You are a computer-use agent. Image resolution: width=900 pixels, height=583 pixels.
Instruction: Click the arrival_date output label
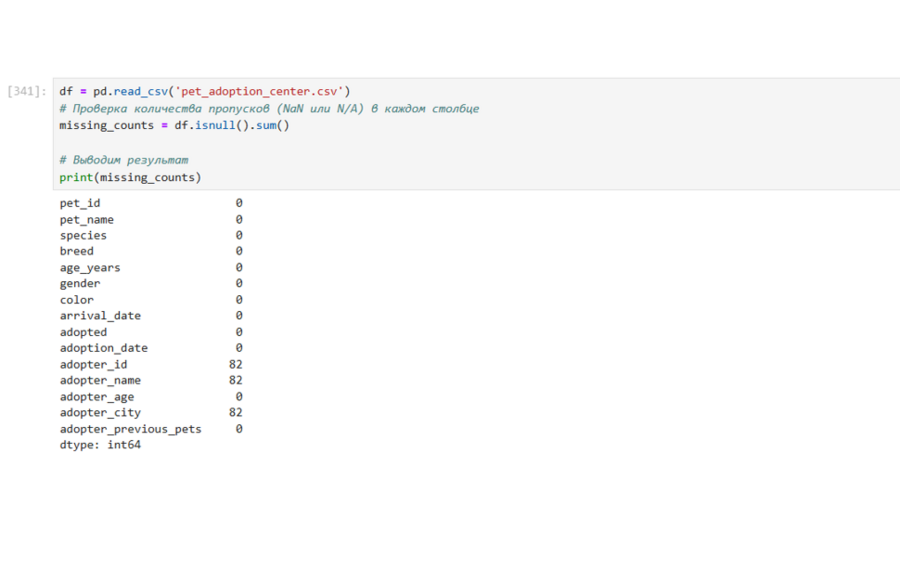(100, 315)
